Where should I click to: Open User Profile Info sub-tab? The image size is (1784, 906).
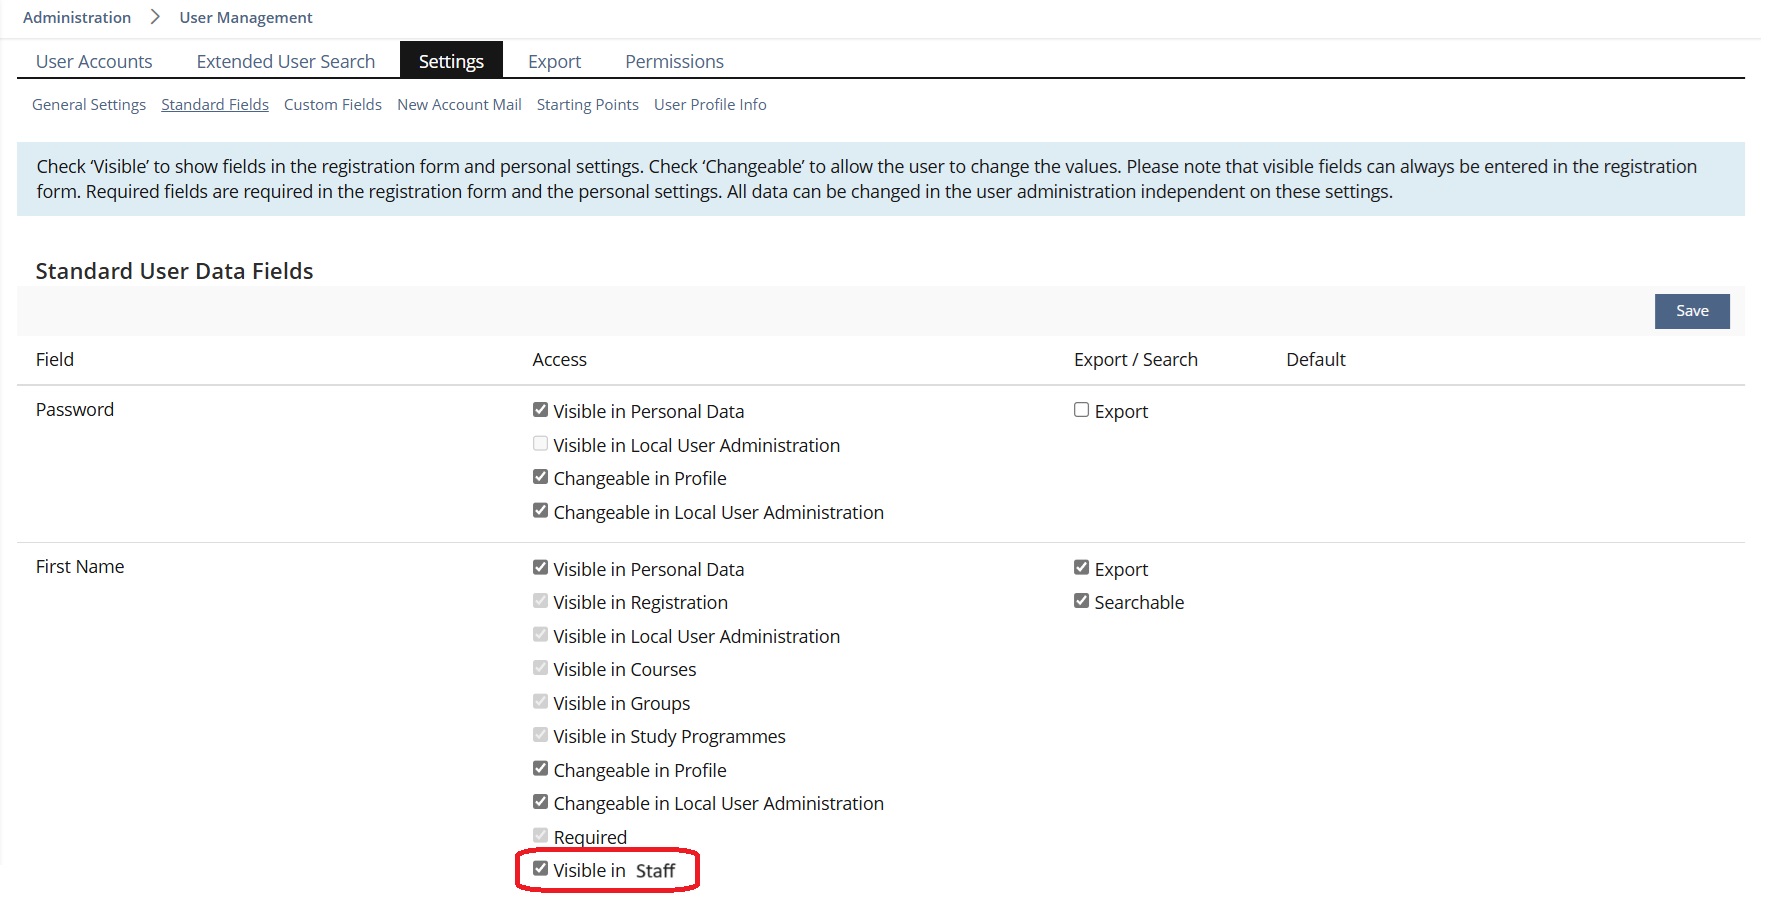[x=710, y=105]
